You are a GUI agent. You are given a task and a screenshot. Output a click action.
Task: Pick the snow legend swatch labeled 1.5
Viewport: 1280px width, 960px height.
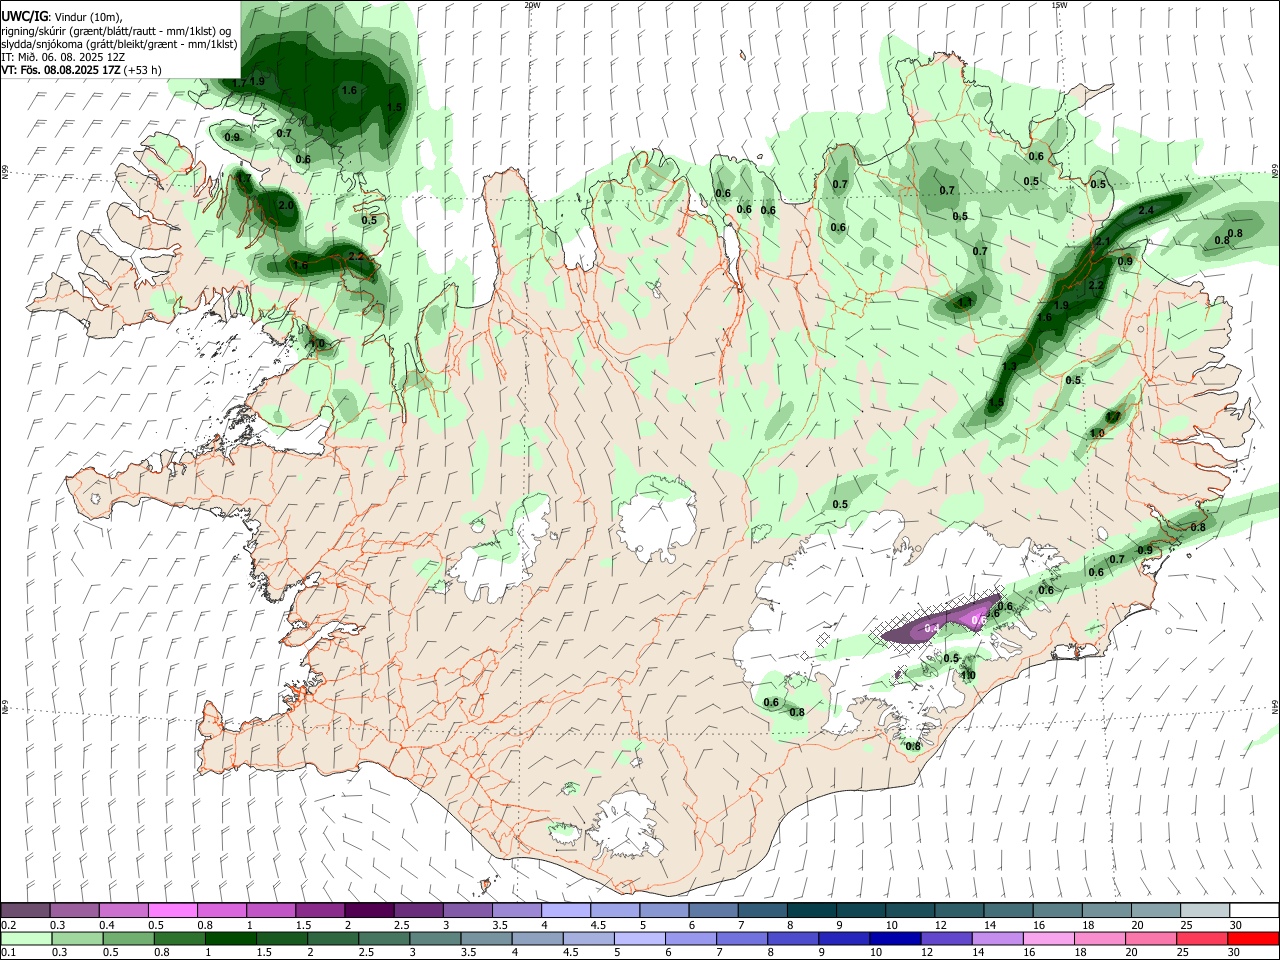[x=320, y=910]
